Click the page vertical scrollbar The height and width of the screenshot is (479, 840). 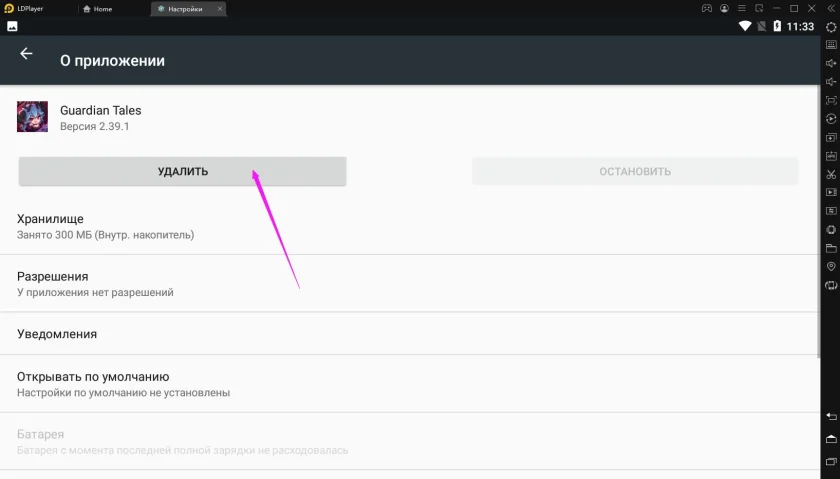coord(818,221)
